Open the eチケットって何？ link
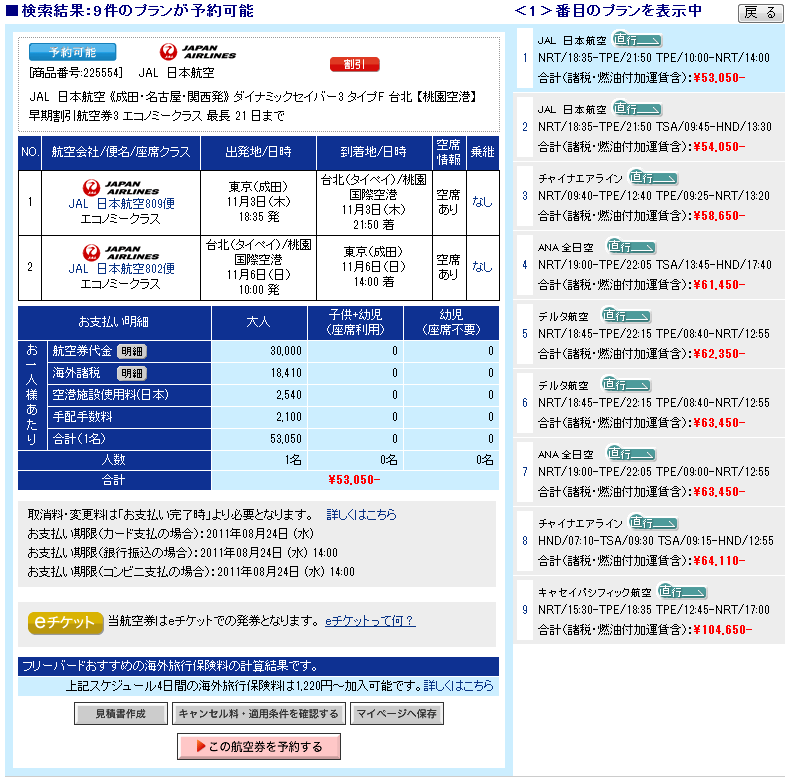This screenshot has width=792, height=777. point(370,620)
